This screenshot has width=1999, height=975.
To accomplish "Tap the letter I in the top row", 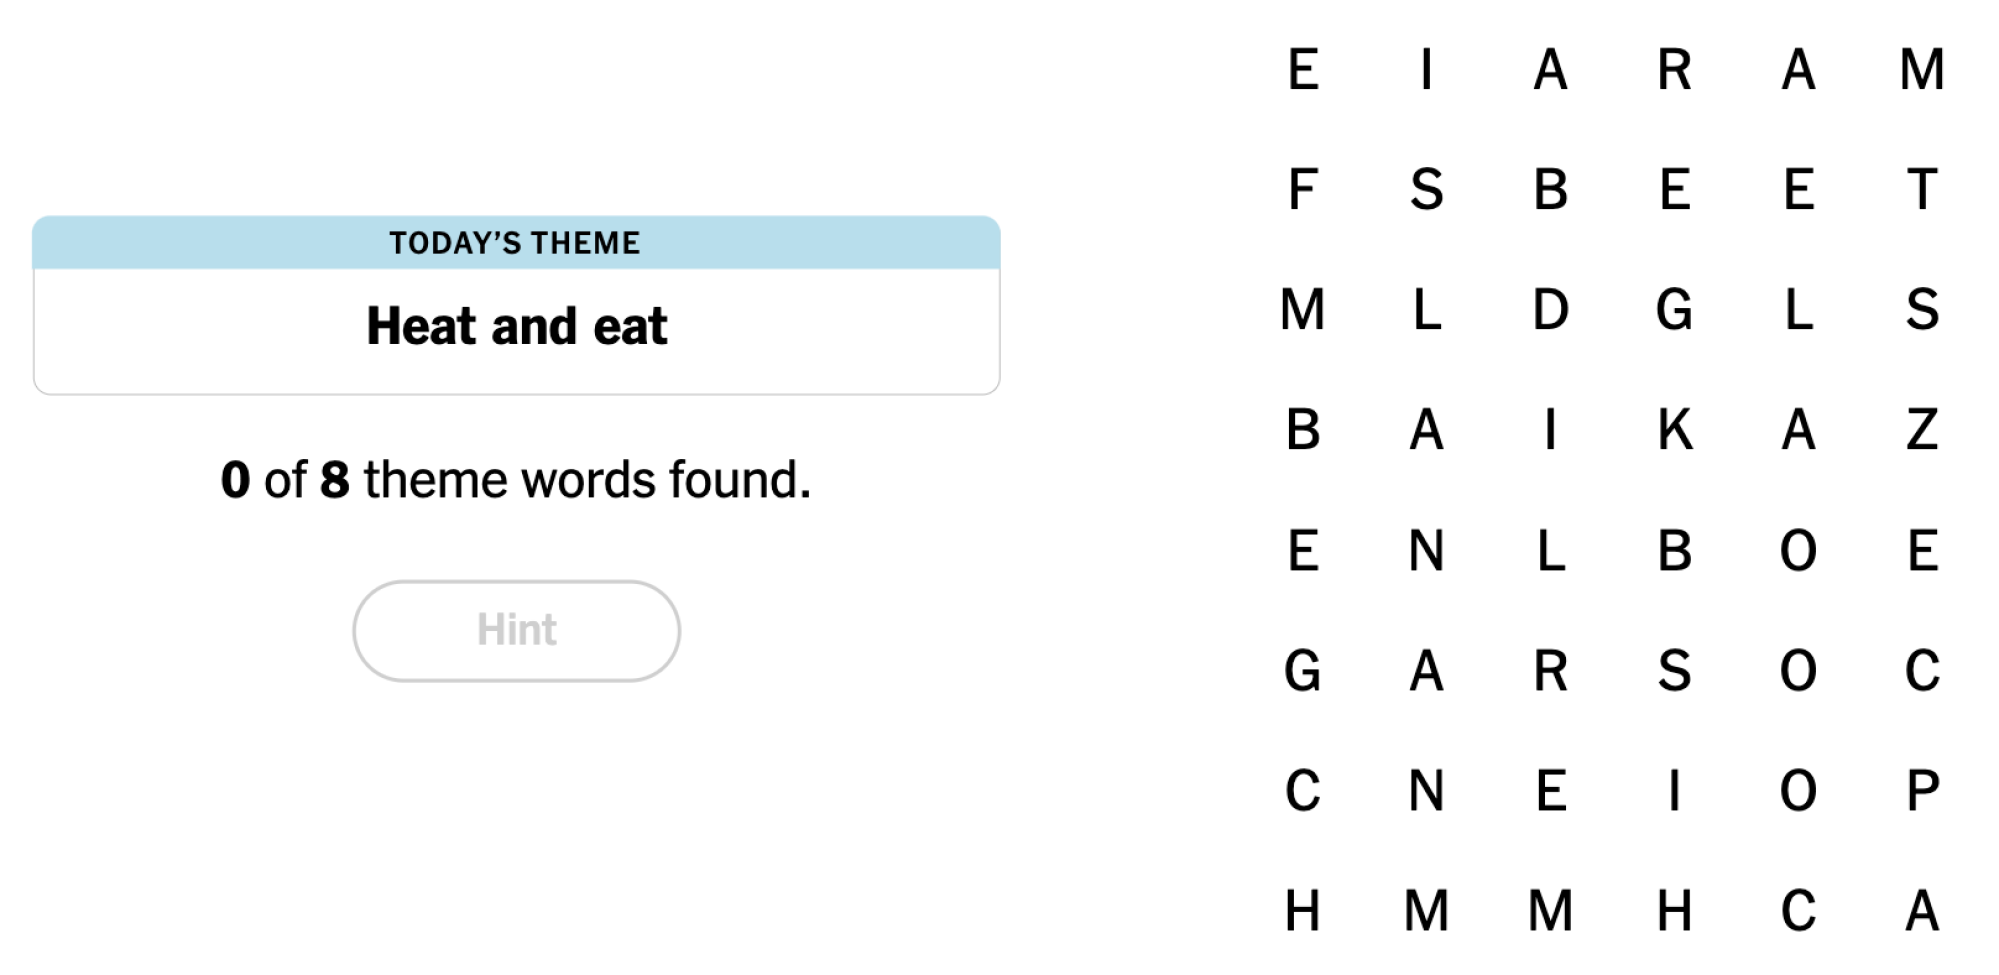I will tap(1426, 70).
